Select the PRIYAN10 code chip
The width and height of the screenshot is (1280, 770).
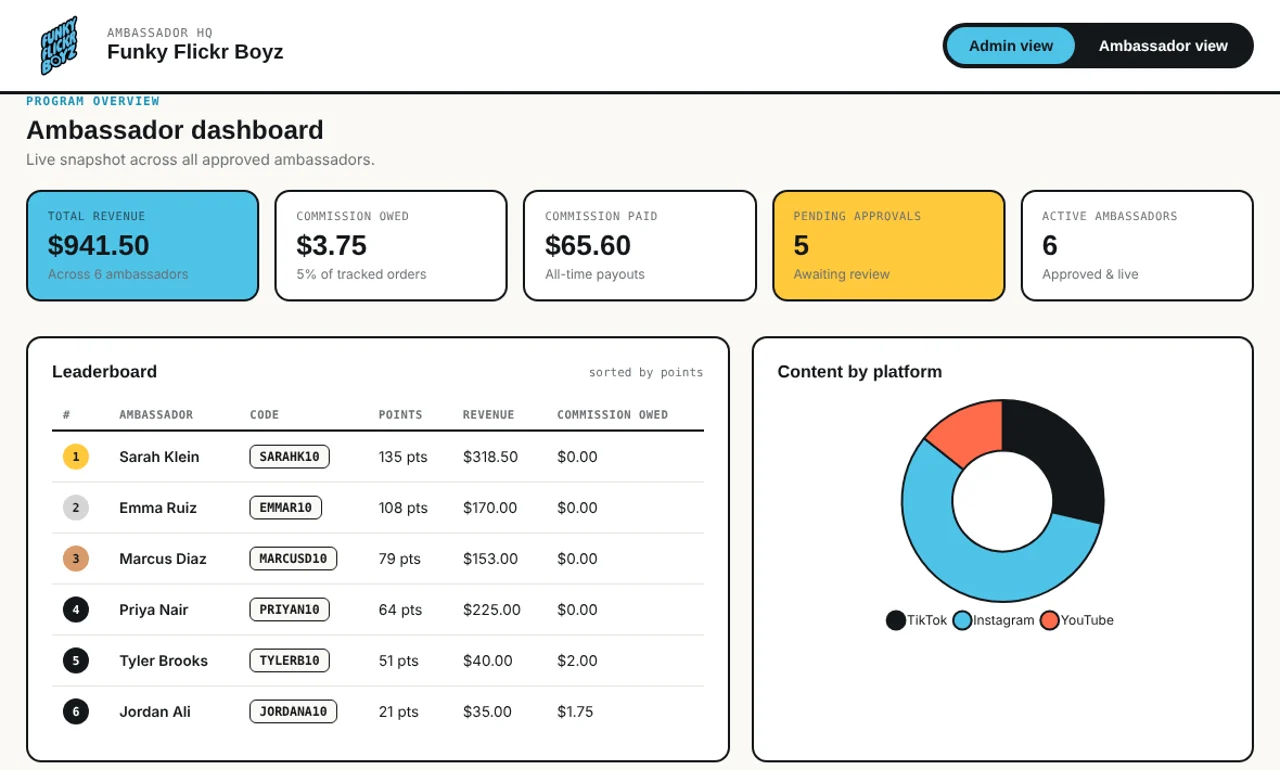tap(289, 610)
